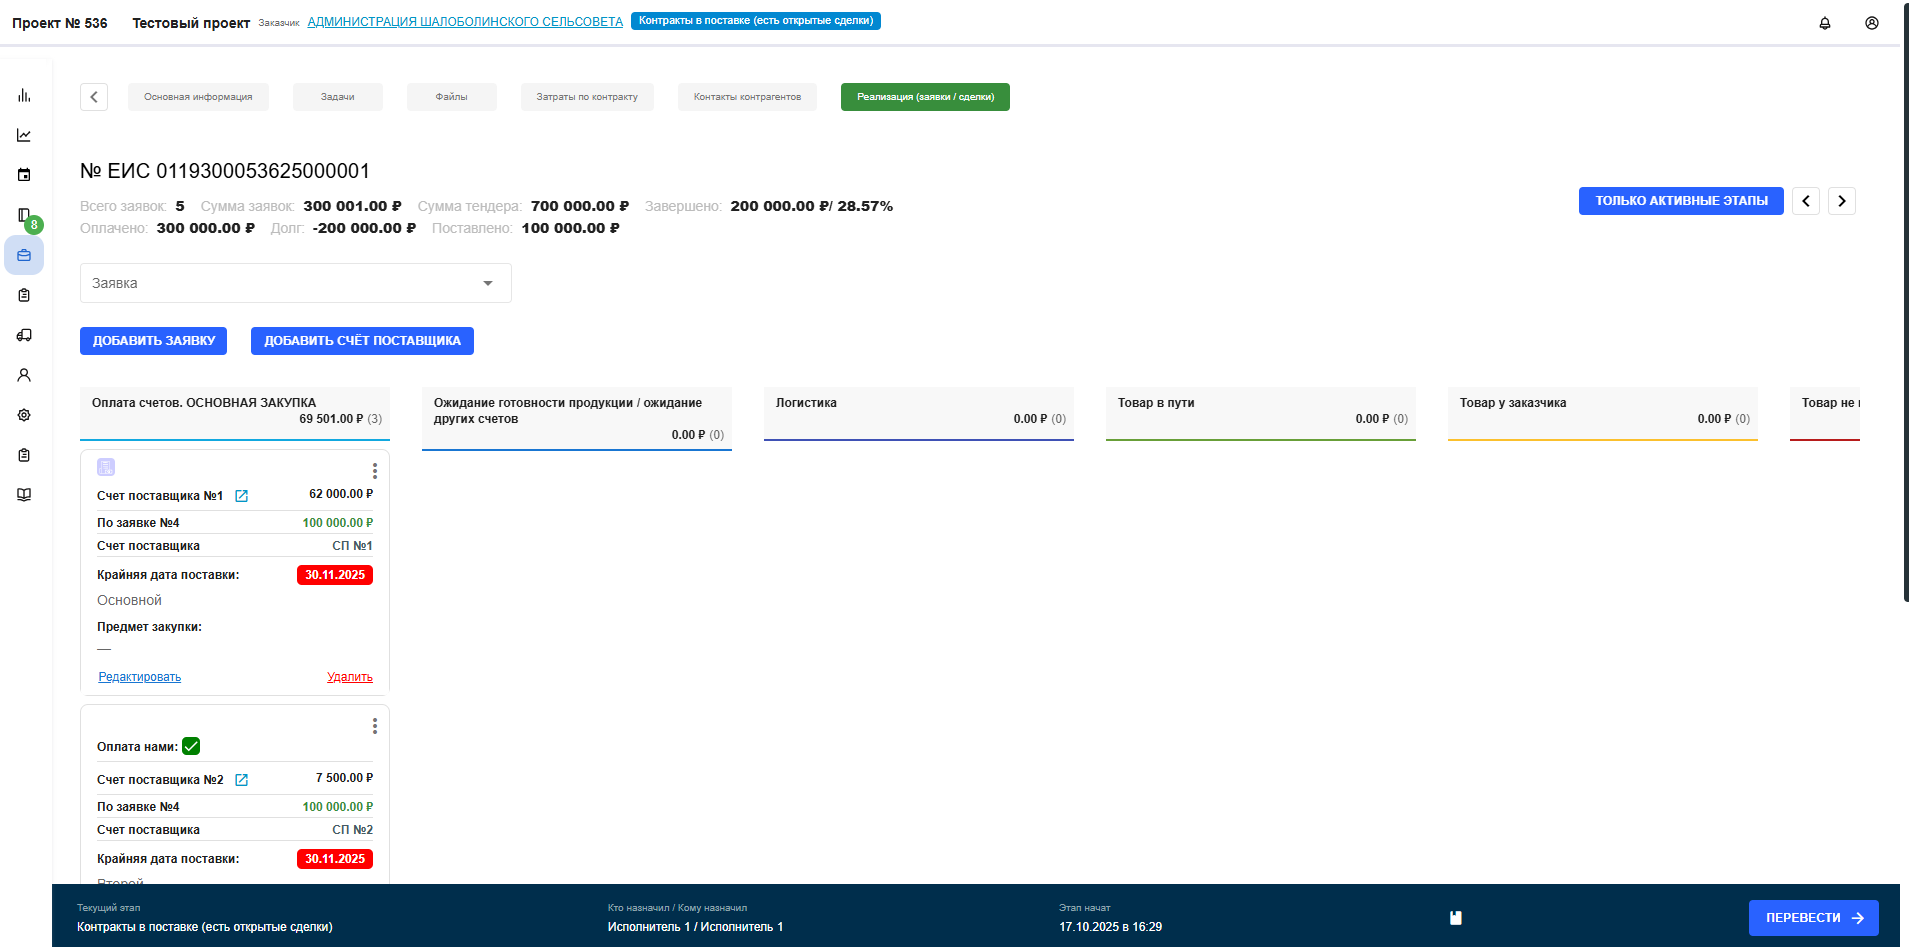The width and height of the screenshot is (1909, 947).
Task: Open external link for Счет поставщика №2
Action: pos(241,780)
